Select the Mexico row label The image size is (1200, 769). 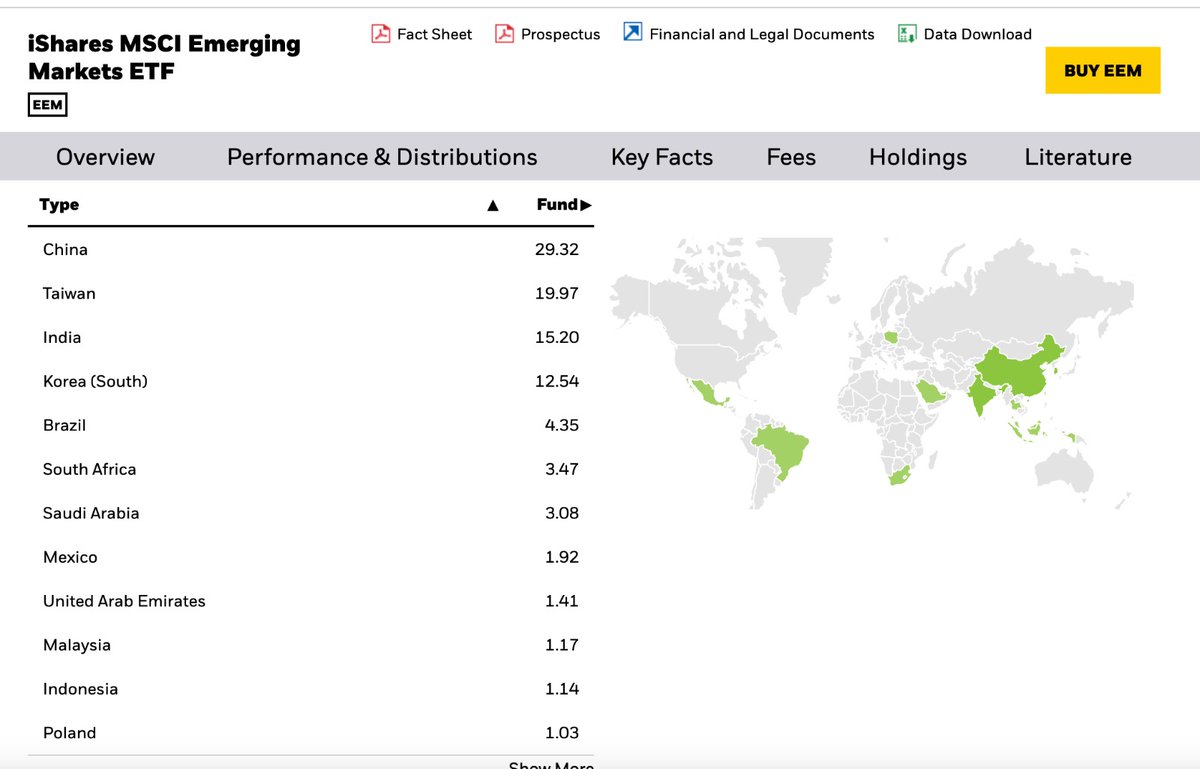[70, 557]
